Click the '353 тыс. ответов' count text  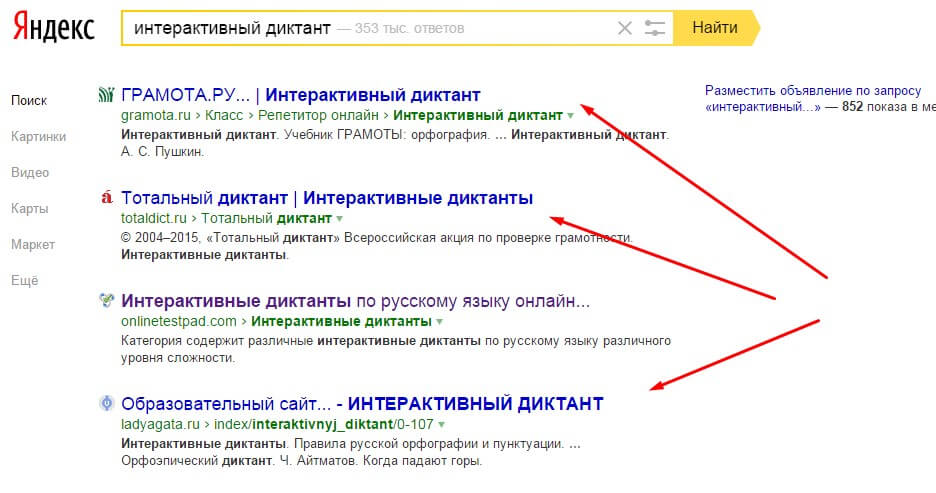click(410, 28)
